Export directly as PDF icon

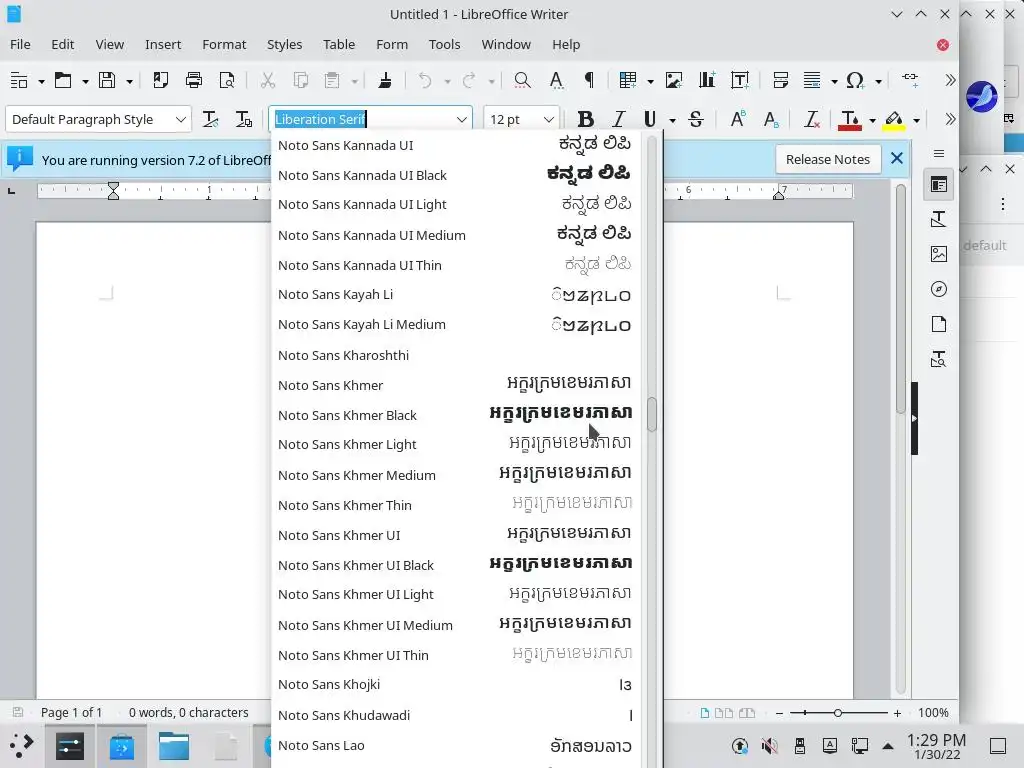click(160, 80)
